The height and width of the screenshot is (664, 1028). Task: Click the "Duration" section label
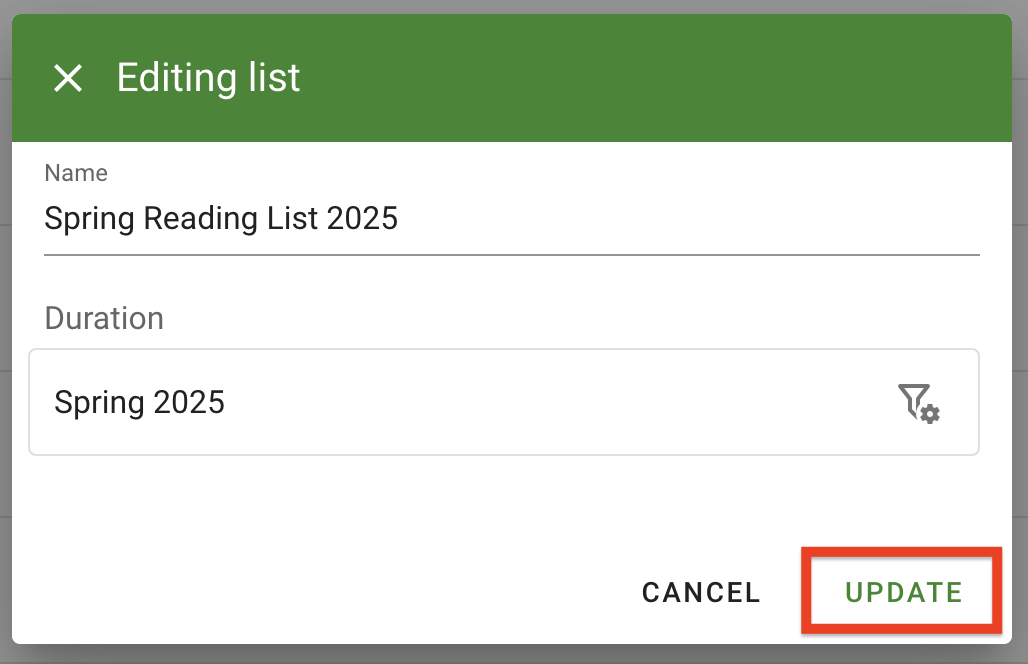[x=104, y=318]
